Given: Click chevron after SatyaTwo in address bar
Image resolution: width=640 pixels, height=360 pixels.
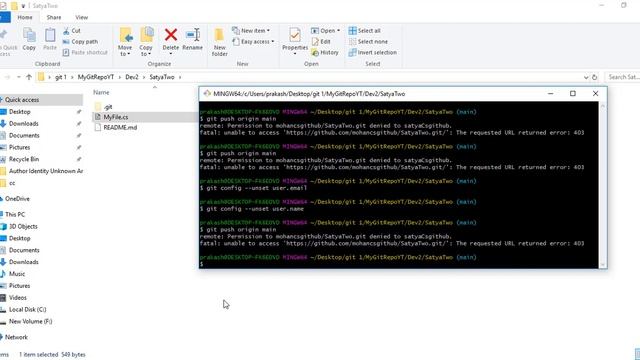Looking at the screenshot, I should click(180, 77).
